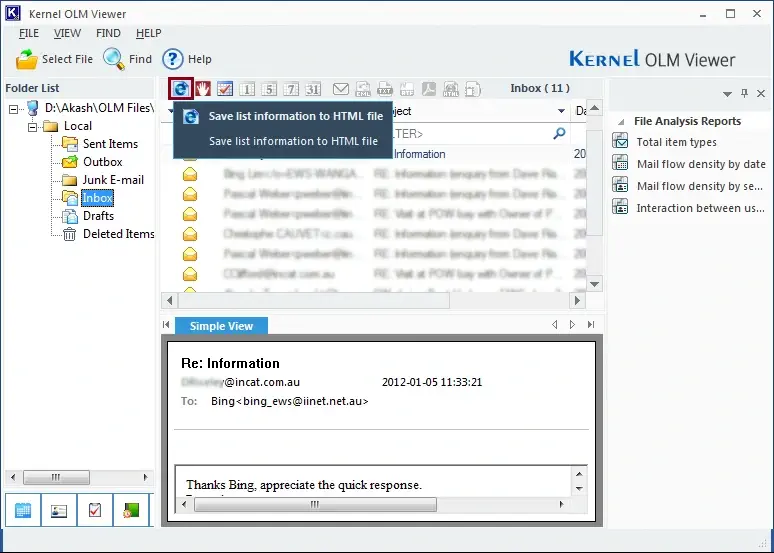Click the email subject Re: Information heading
Image resolution: width=774 pixels, height=553 pixels.
pyautogui.click(x=231, y=363)
